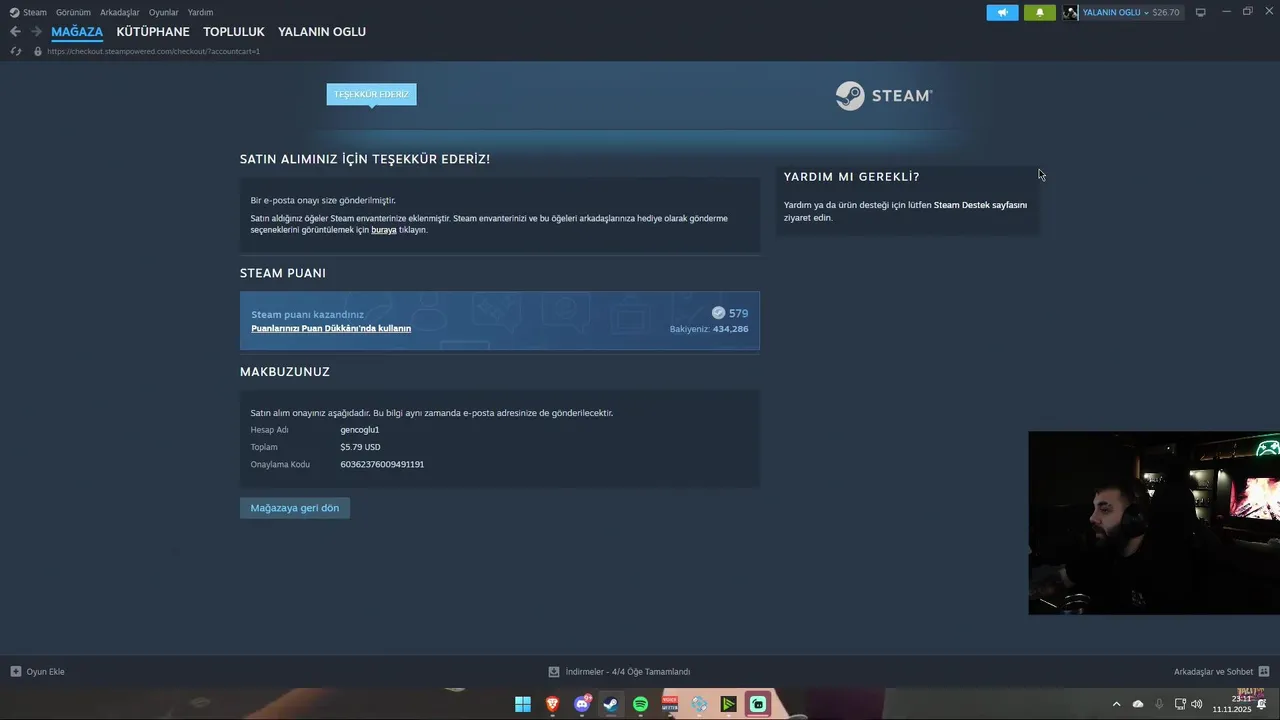1280x720 pixels.
Task: Open the clock showing 11.11.2025
Action: (x=1232, y=704)
